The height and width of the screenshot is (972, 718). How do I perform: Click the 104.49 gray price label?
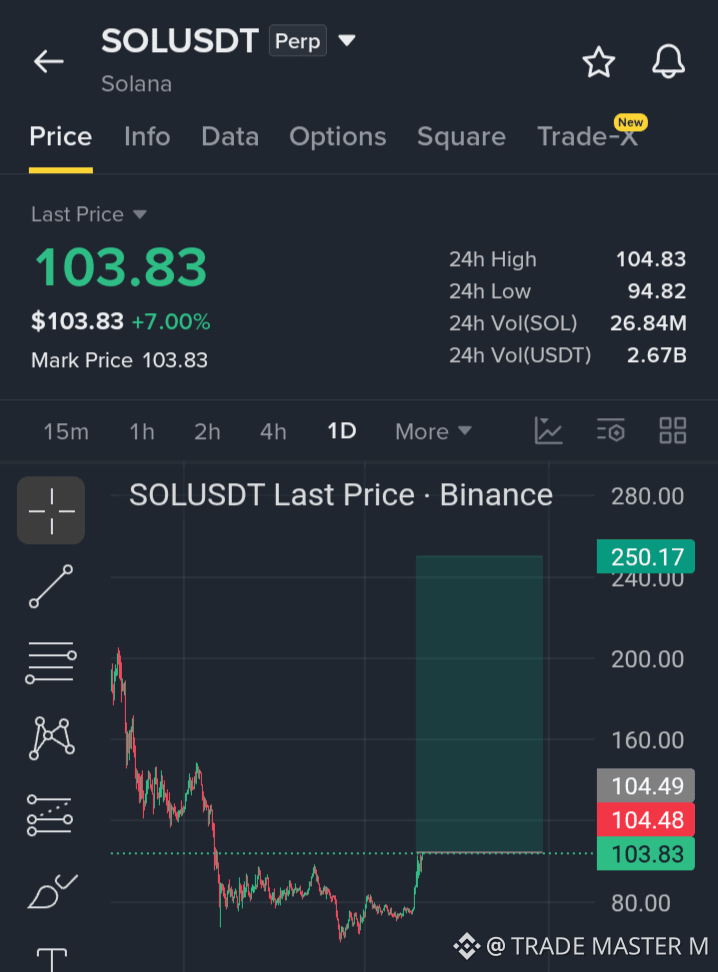645,786
